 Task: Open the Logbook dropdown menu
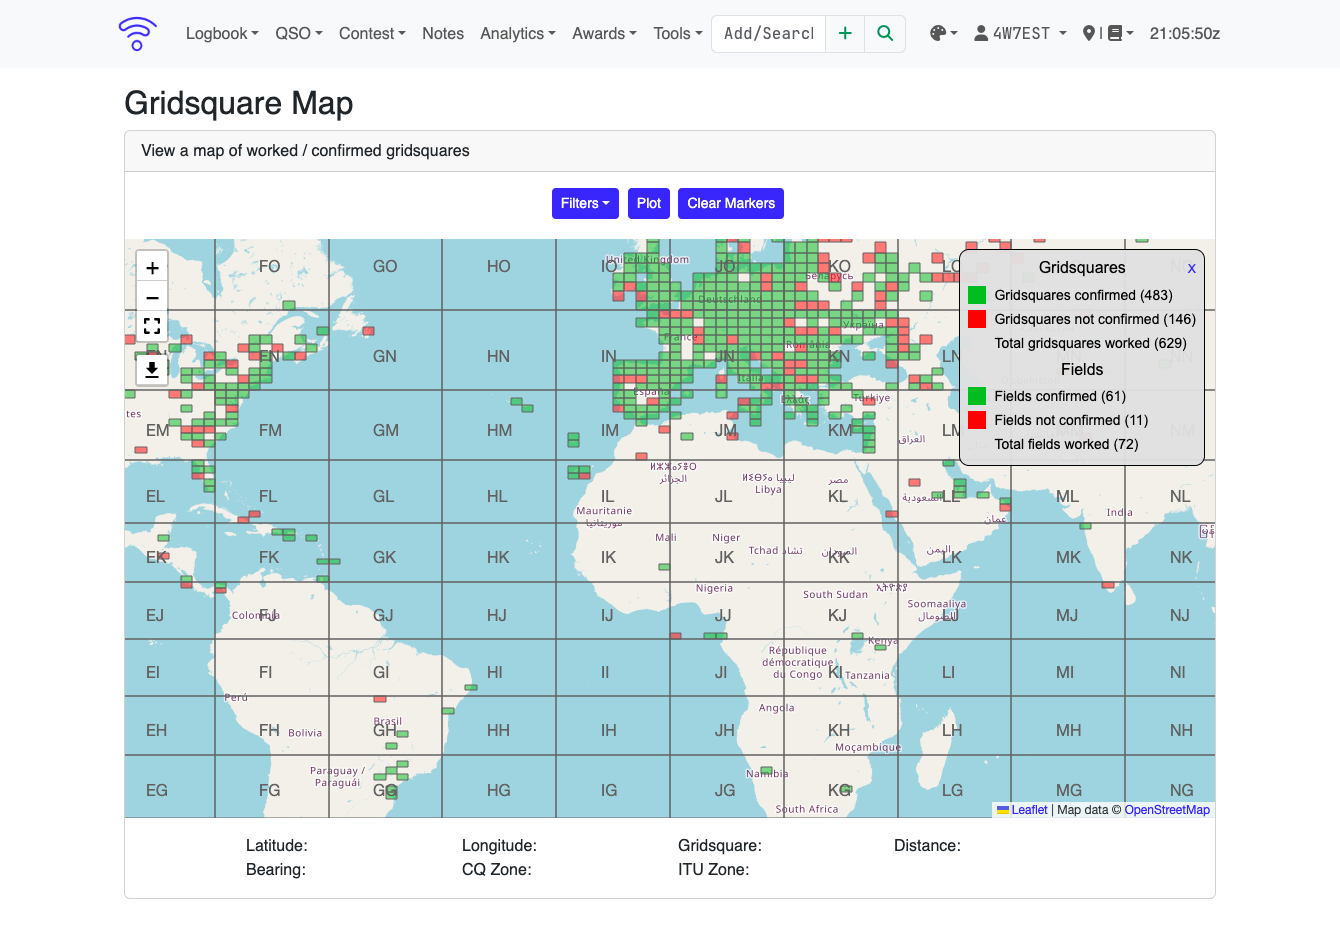click(222, 33)
